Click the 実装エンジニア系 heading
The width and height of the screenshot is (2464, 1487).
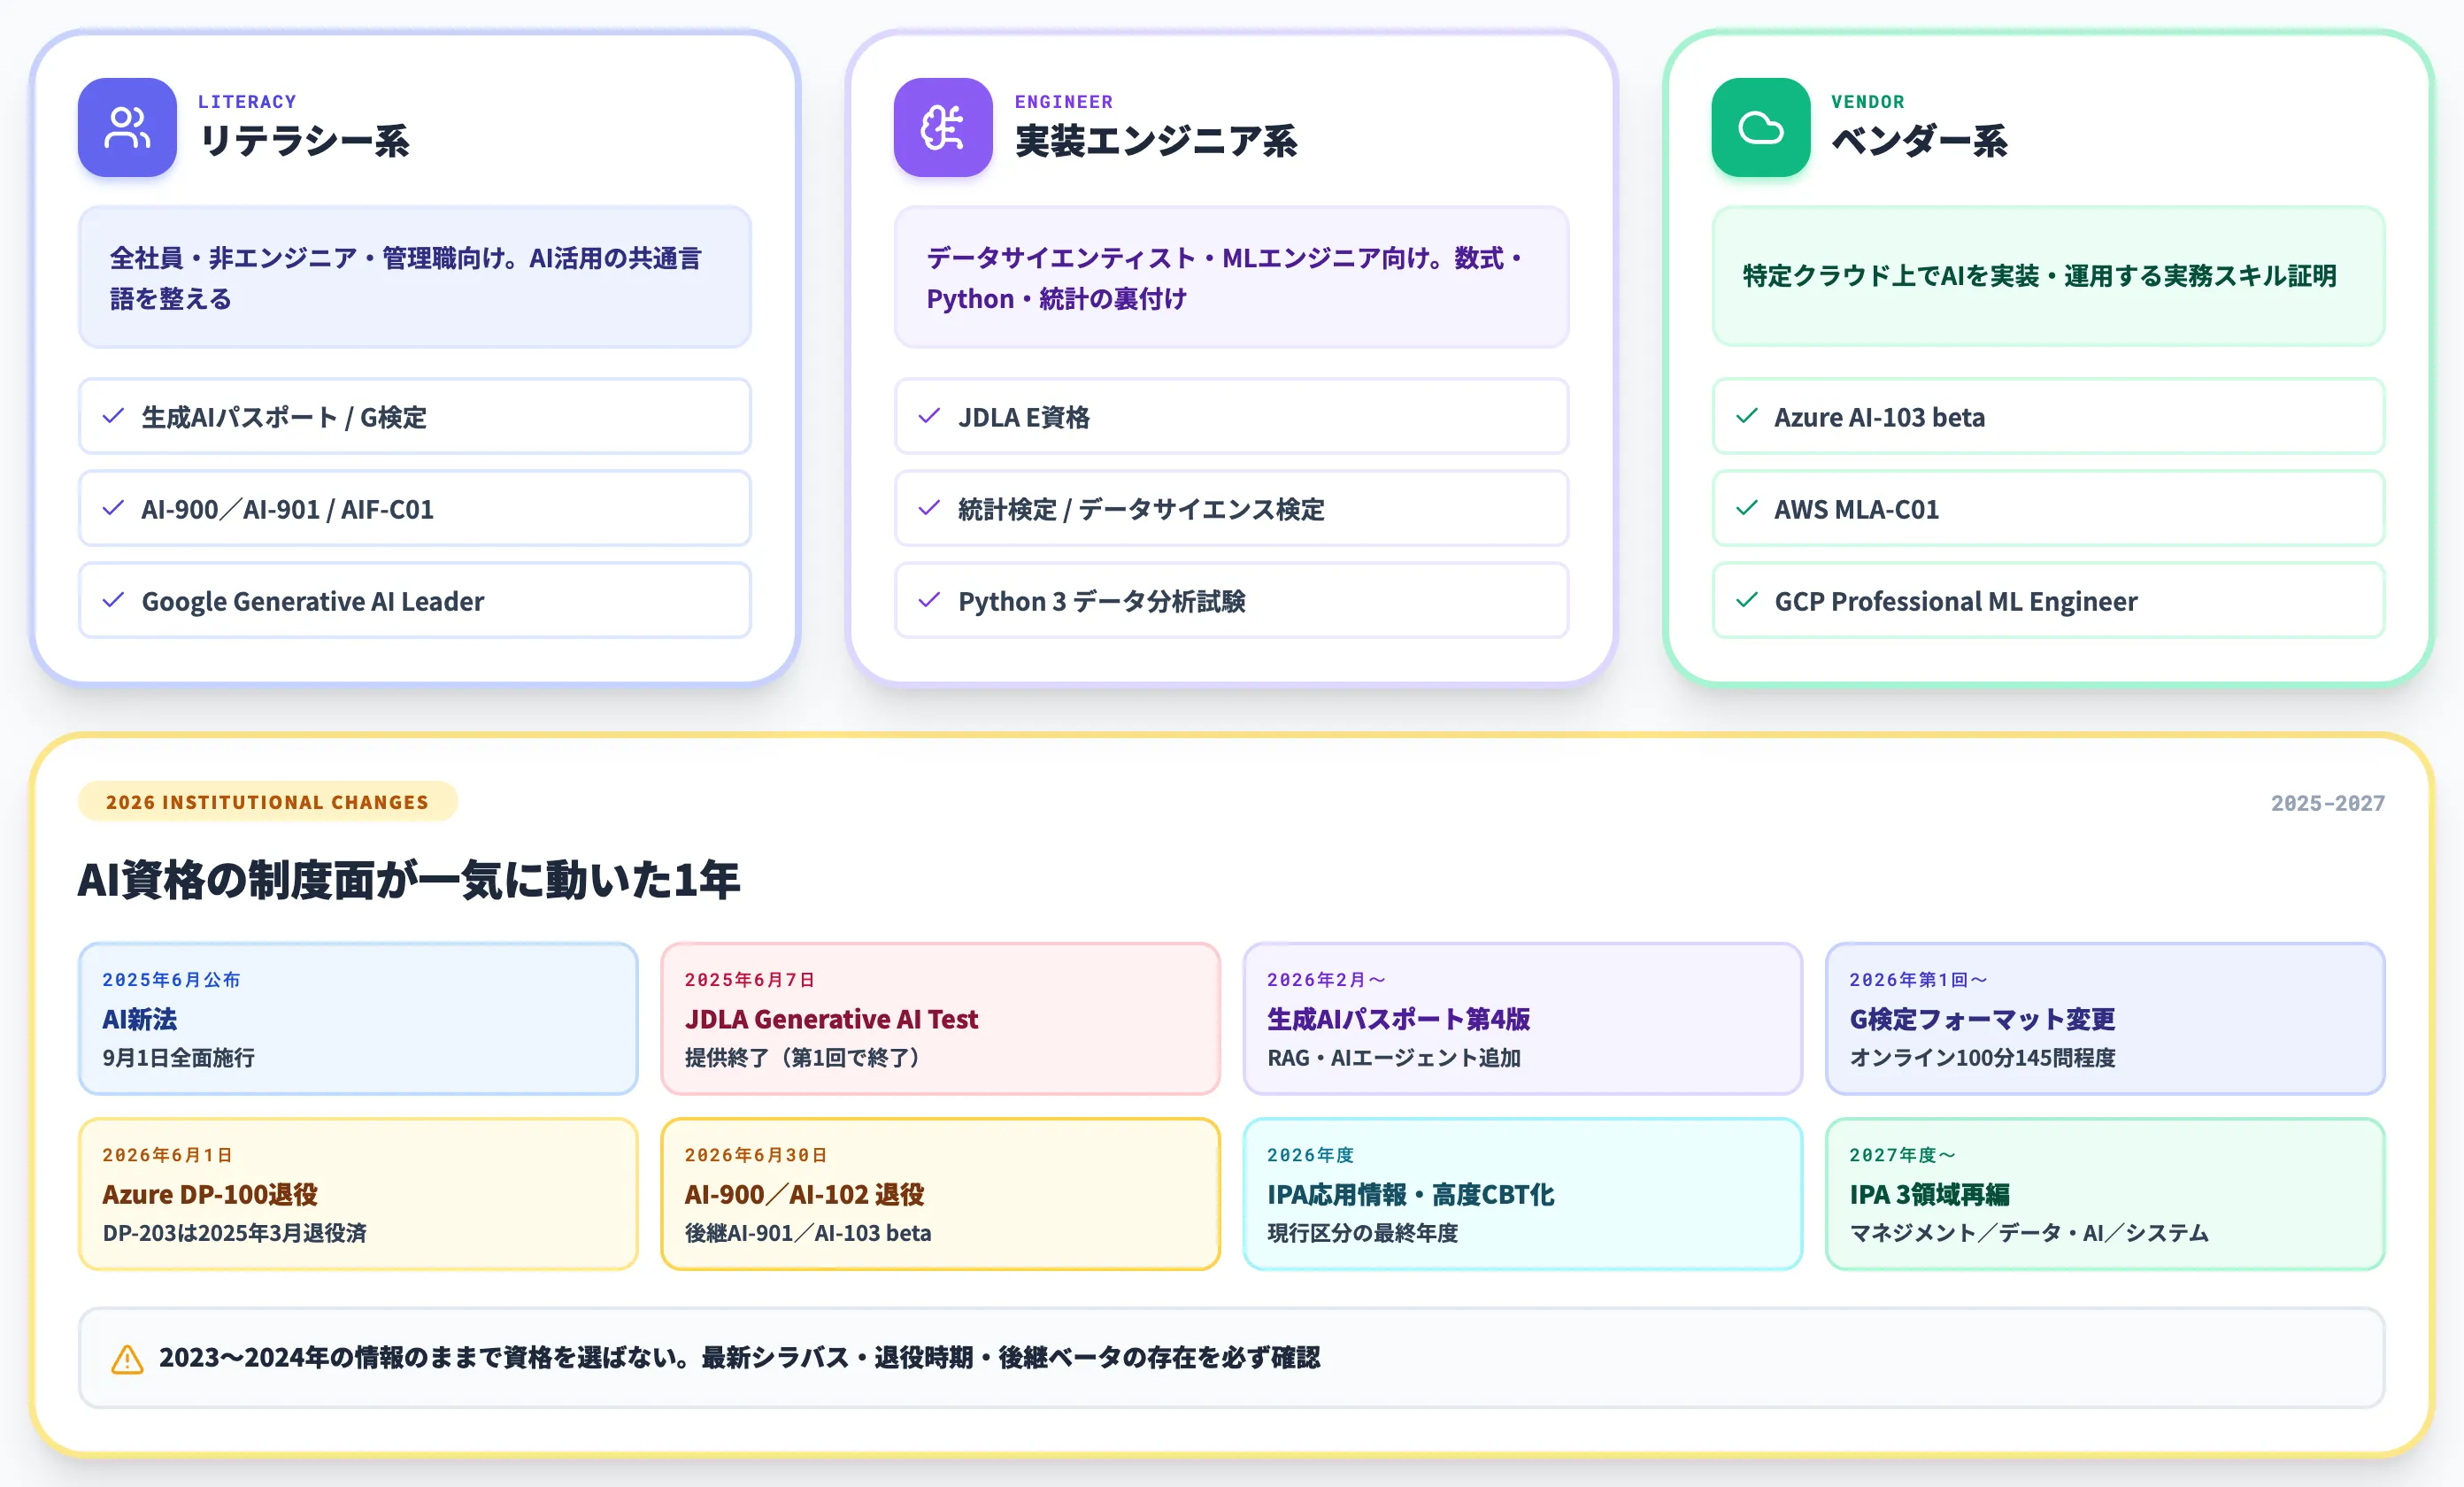coord(1156,141)
